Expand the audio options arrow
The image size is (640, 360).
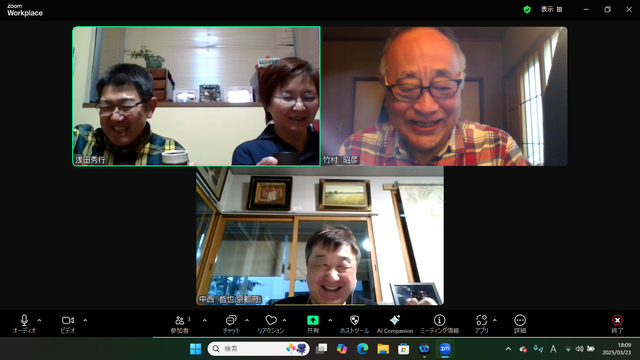(39, 320)
